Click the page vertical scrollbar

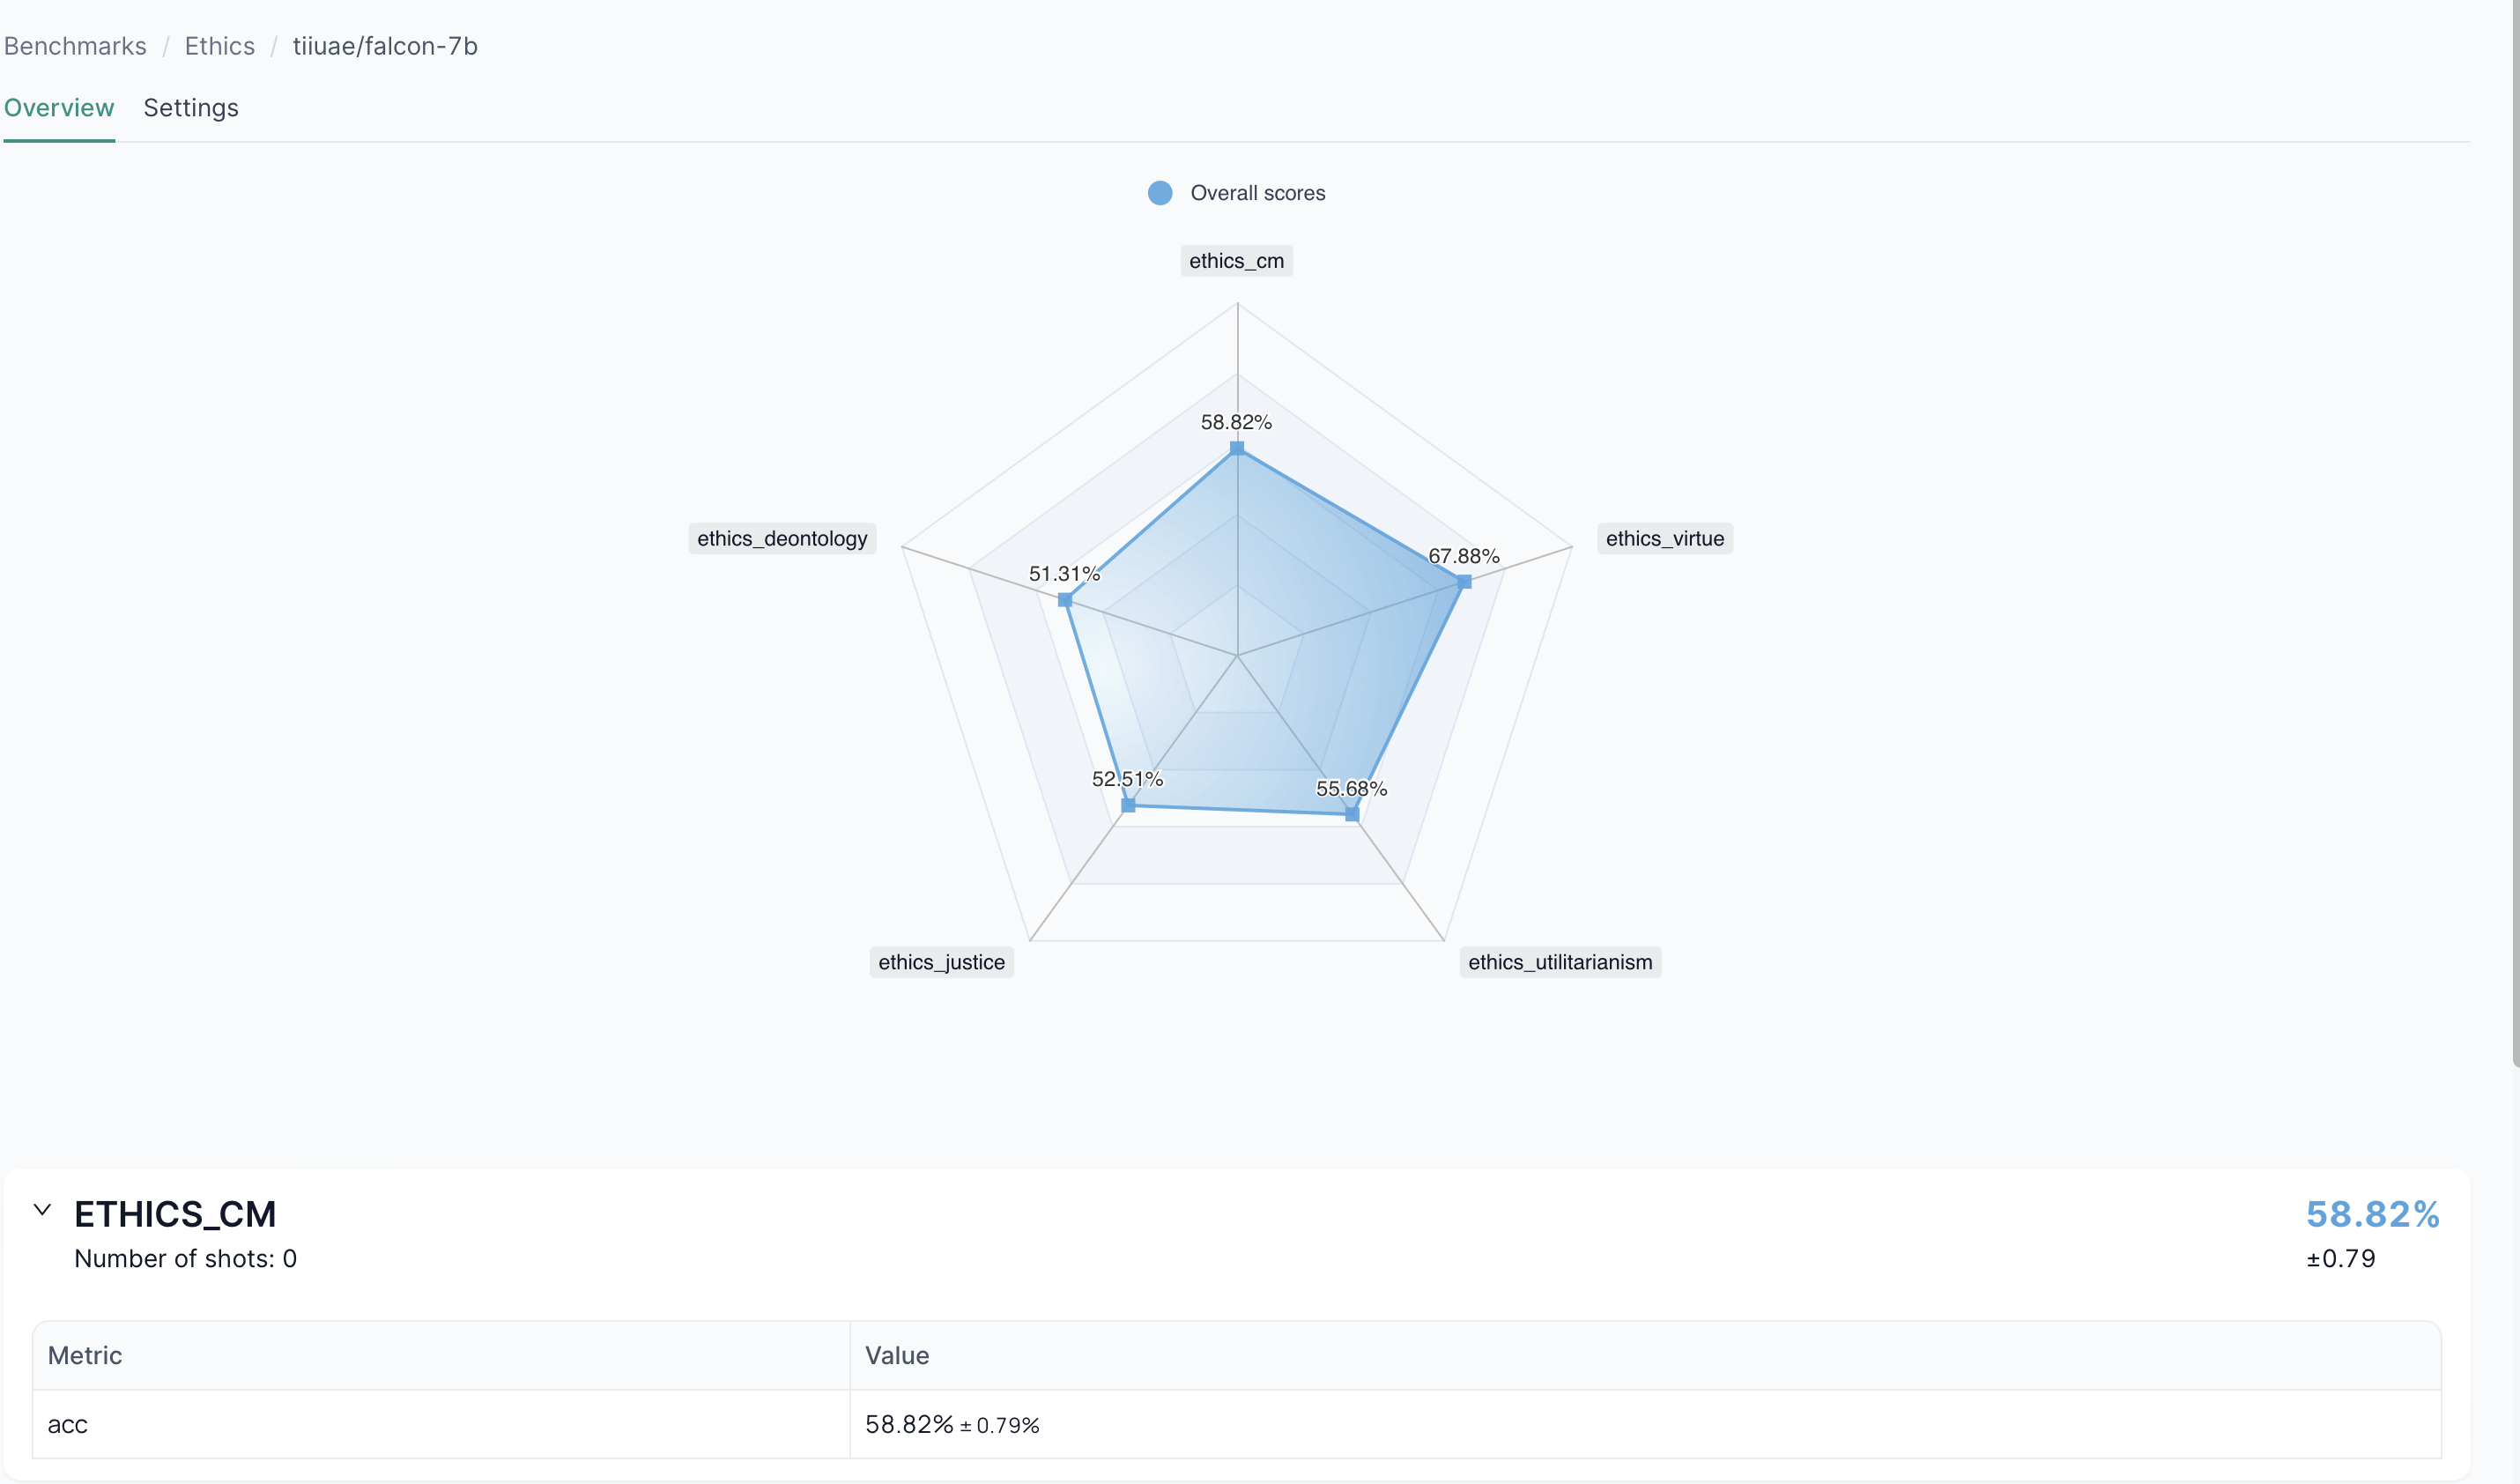click(x=2514, y=500)
